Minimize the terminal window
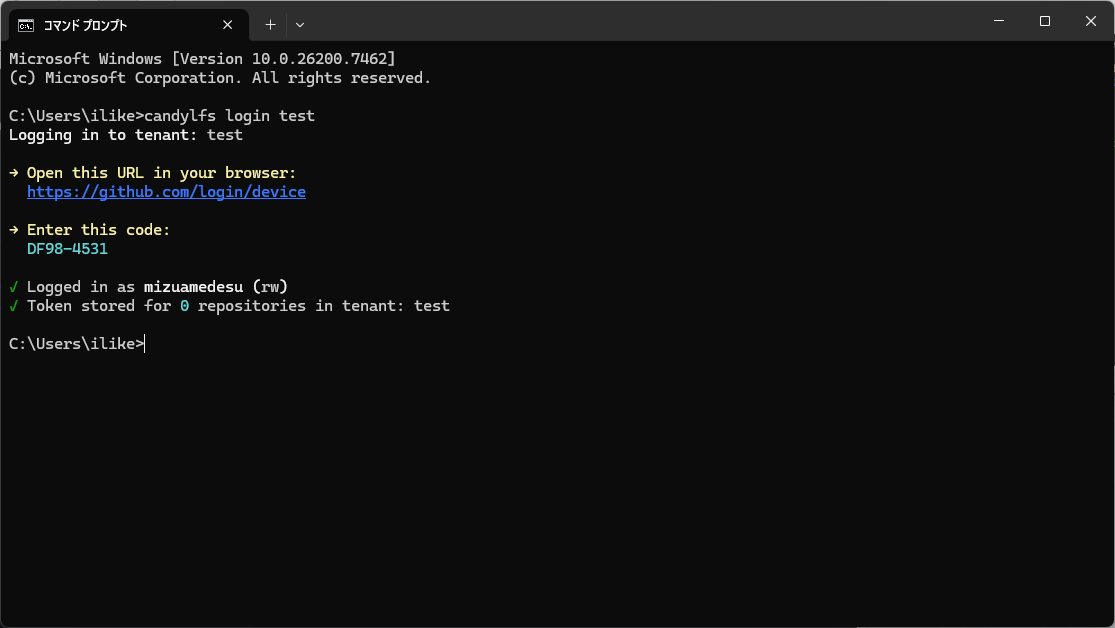 point(999,21)
